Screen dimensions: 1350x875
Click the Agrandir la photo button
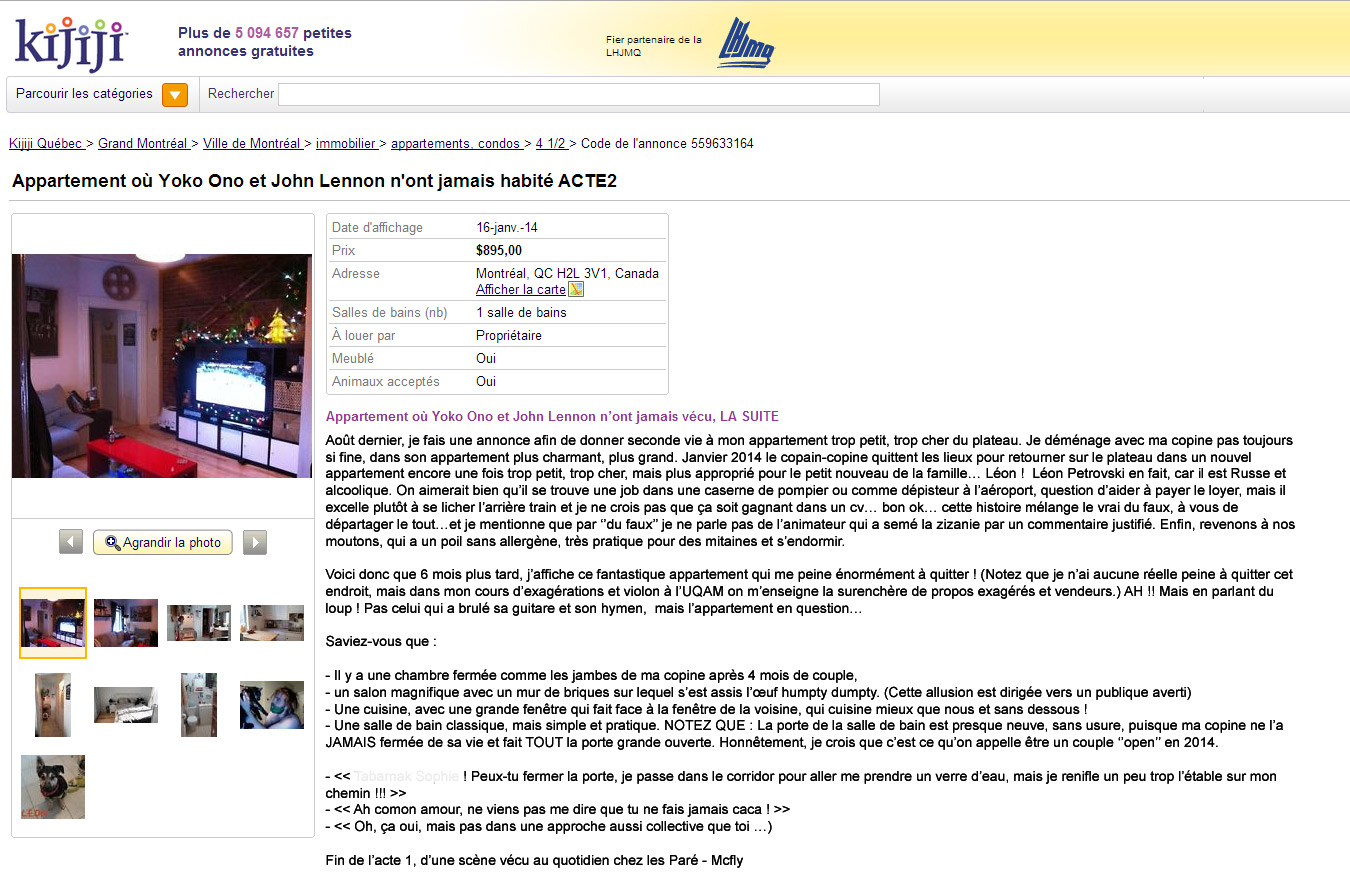[x=163, y=542]
